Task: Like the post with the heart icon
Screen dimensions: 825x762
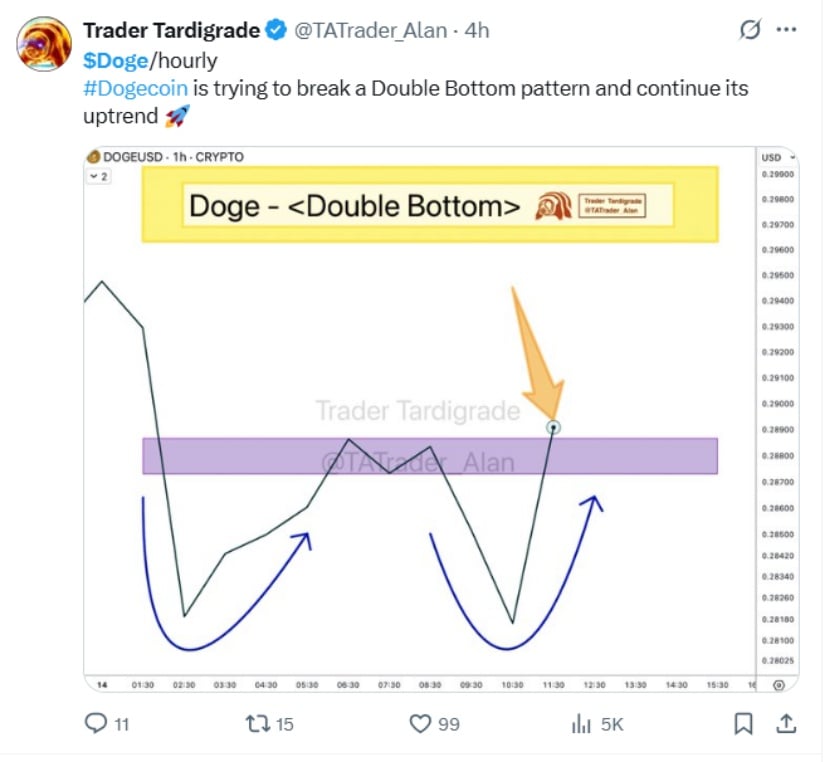Action: click(420, 724)
